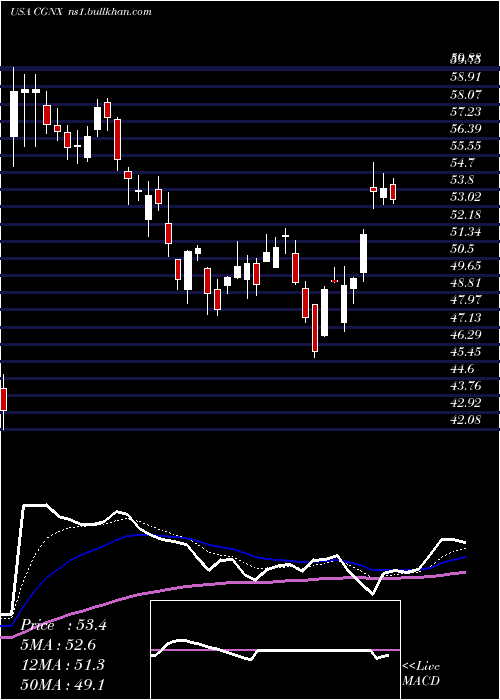The height and width of the screenshot is (700, 500).
Task: Click the 50.5 price axis label
Action: coord(463,249)
